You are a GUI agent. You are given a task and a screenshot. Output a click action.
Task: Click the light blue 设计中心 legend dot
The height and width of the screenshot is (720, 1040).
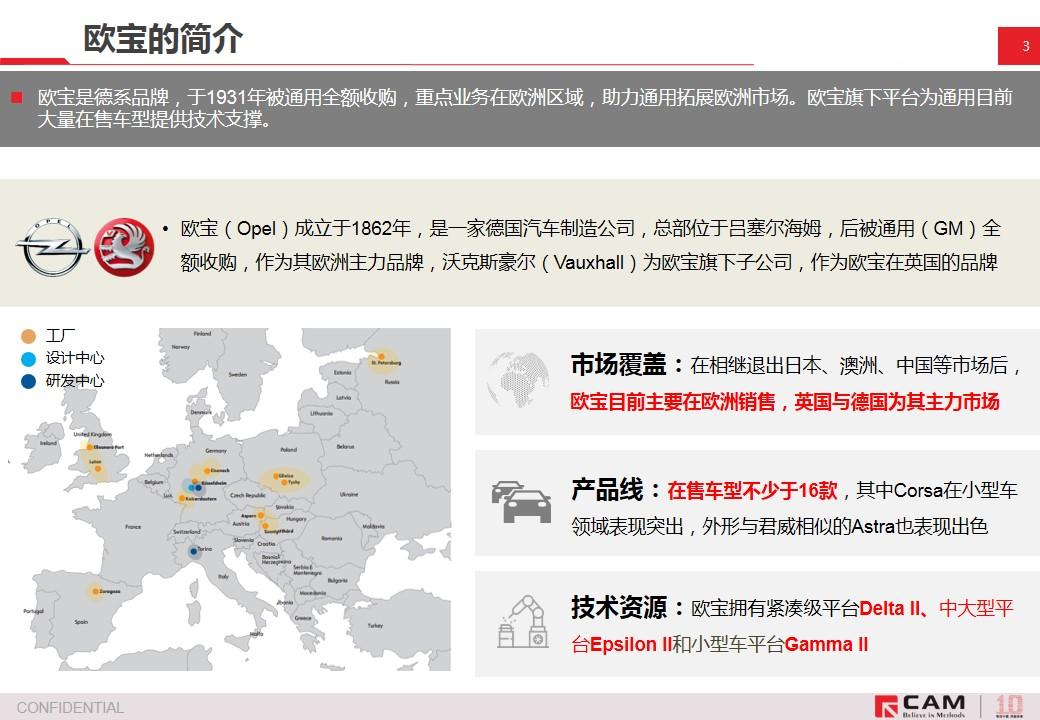click(x=29, y=359)
